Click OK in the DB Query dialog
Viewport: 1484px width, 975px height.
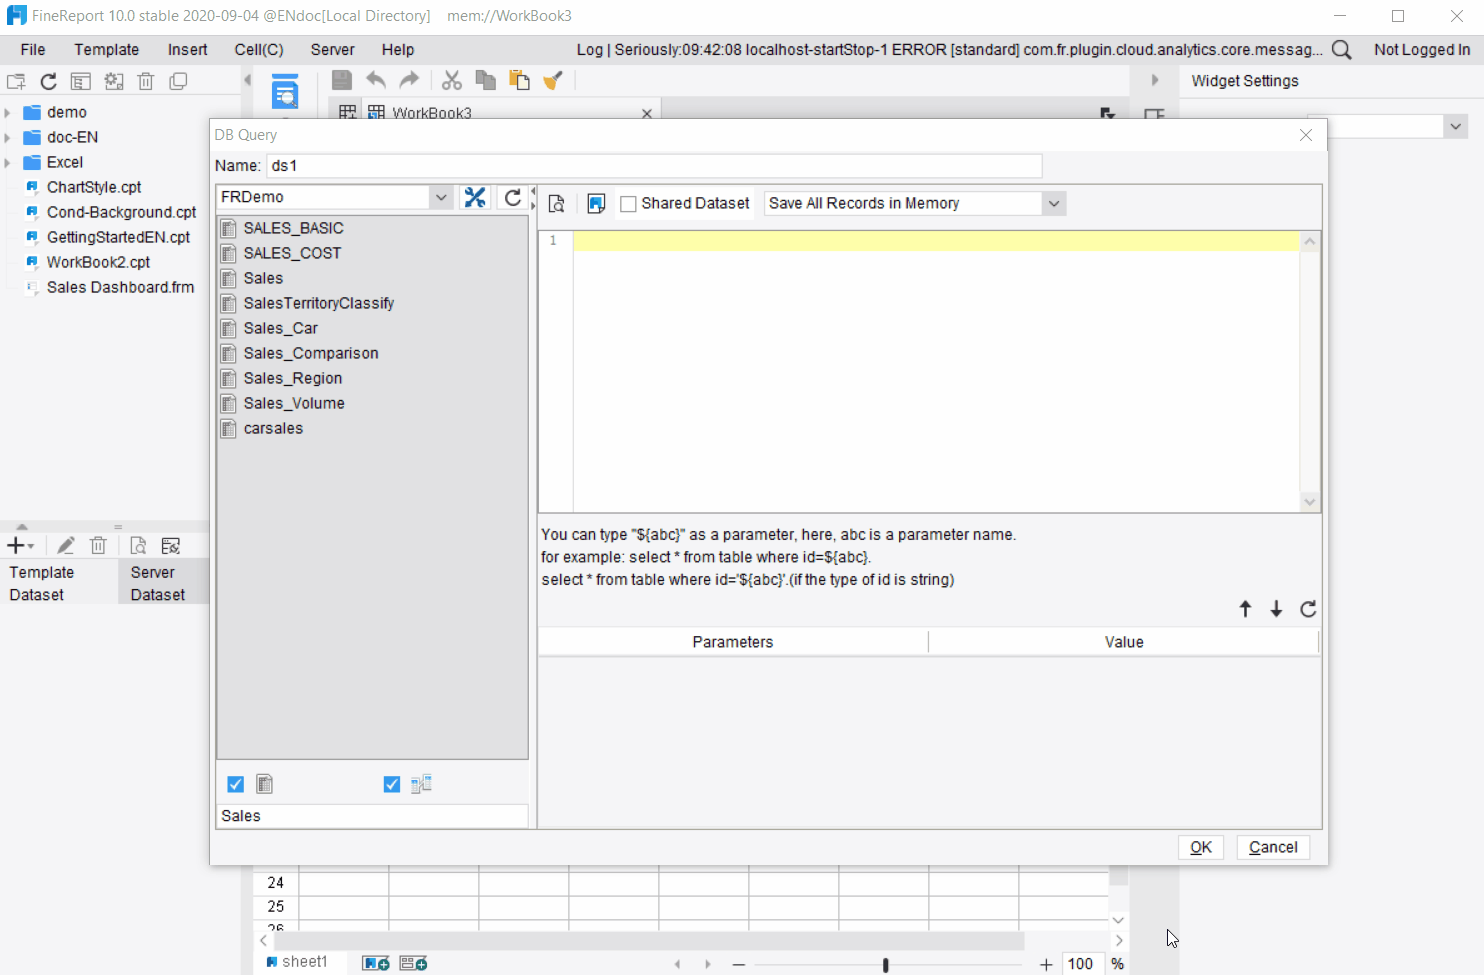click(1201, 848)
